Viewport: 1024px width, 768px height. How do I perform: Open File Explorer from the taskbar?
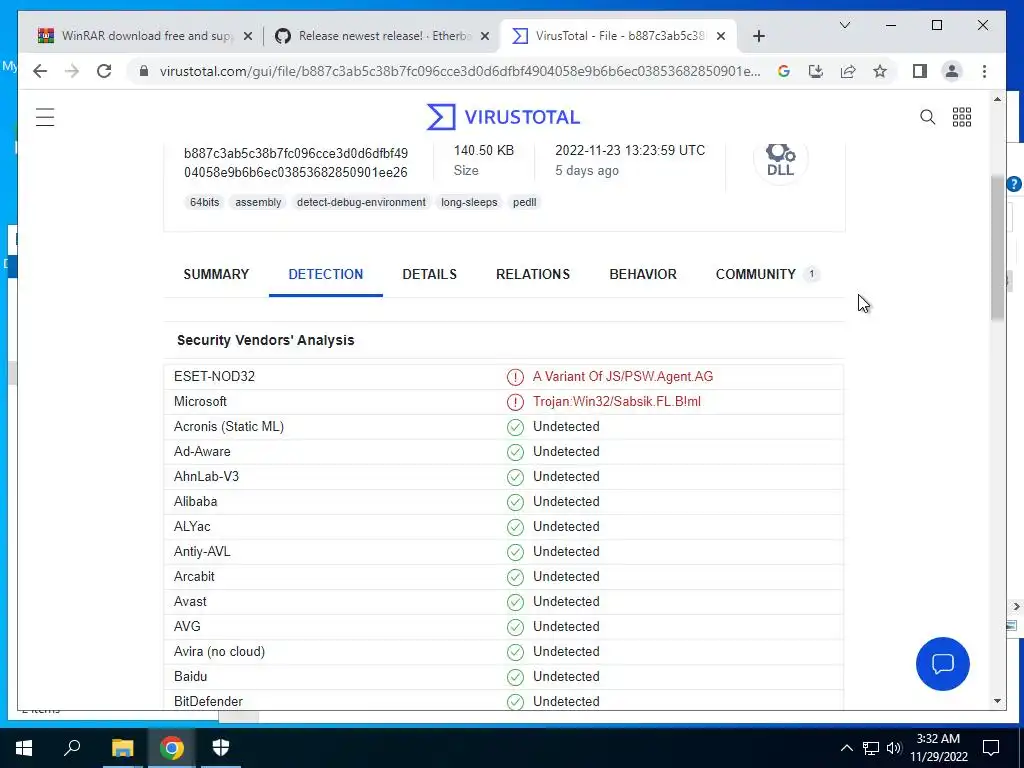point(122,748)
